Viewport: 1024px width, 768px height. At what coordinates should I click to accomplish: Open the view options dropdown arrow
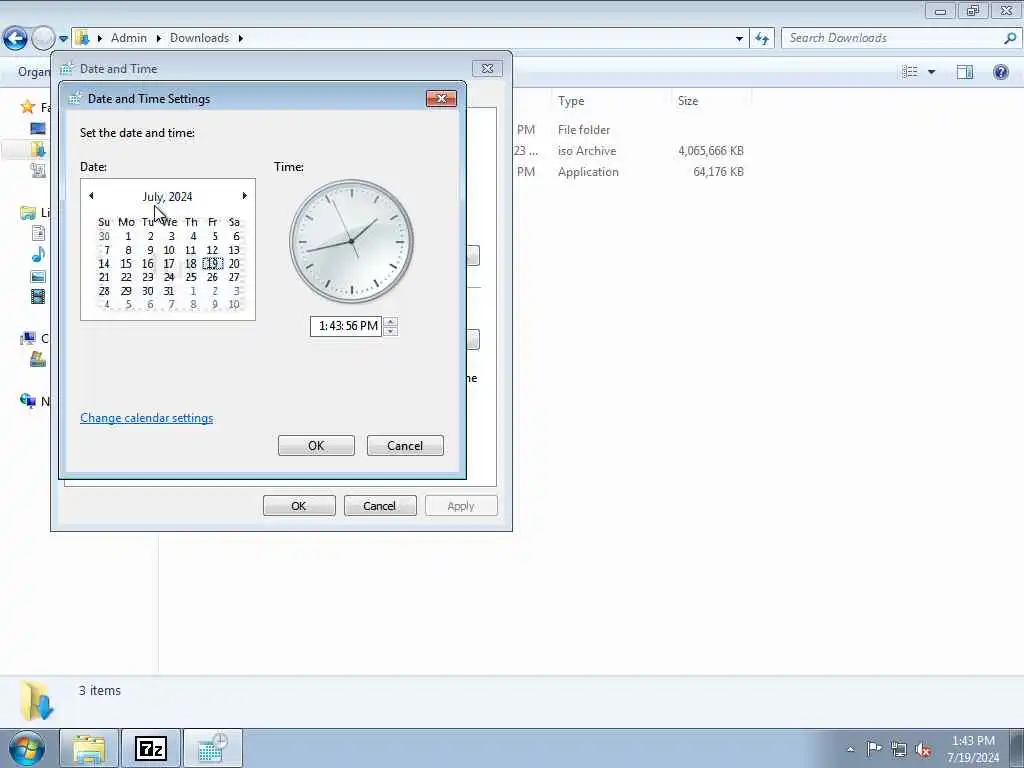coord(931,72)
